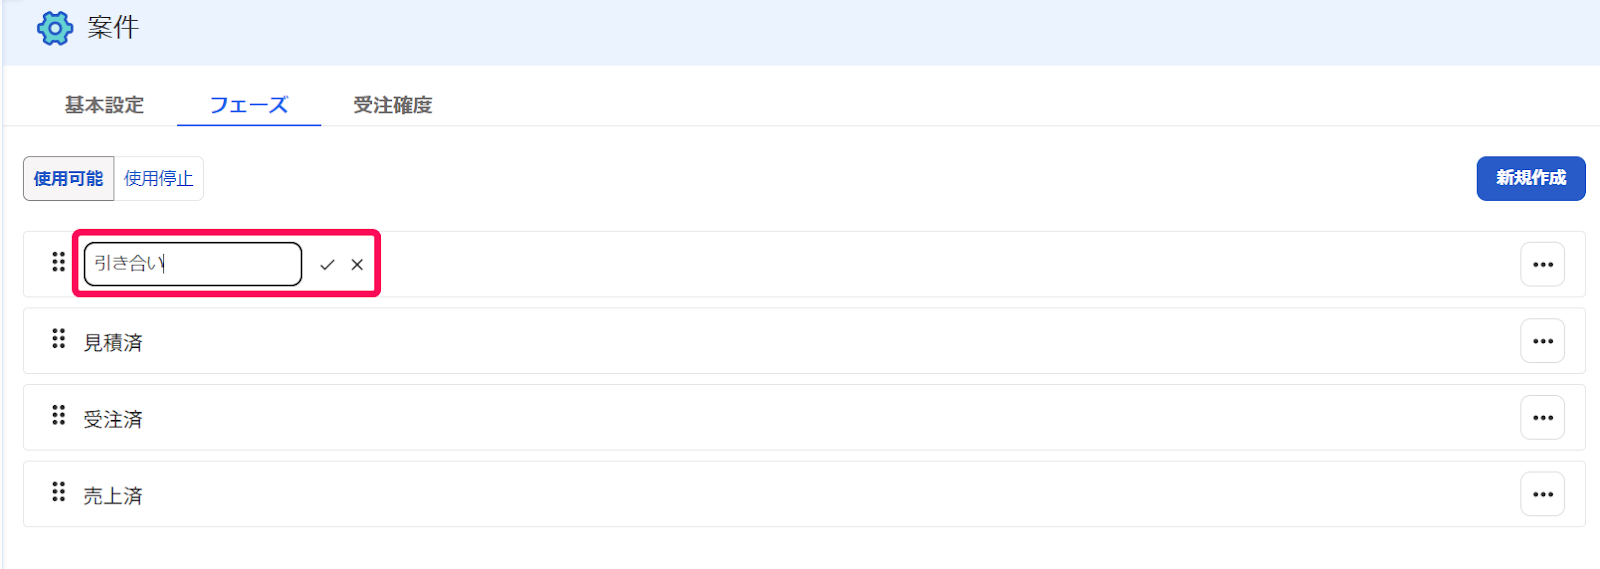This screenshot has width=1600, height=569.
Task: Click drag handle beside 見積済
Action: [x=59, y=339]
